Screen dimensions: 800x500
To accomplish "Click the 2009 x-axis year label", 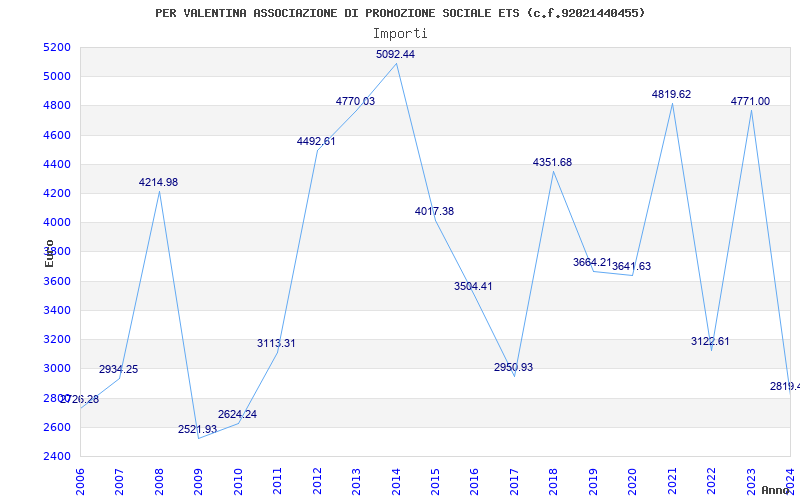I will pyautogui.click(x=198, y=482).
